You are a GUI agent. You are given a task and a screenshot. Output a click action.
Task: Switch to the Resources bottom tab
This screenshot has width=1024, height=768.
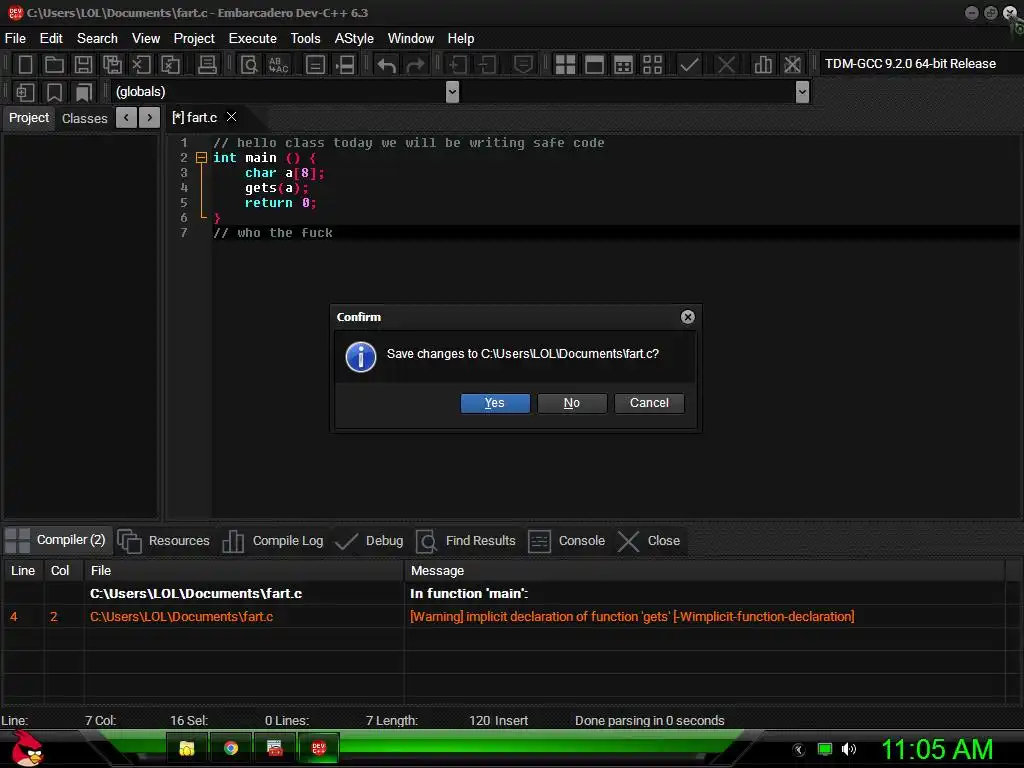(x=164, y=541)
